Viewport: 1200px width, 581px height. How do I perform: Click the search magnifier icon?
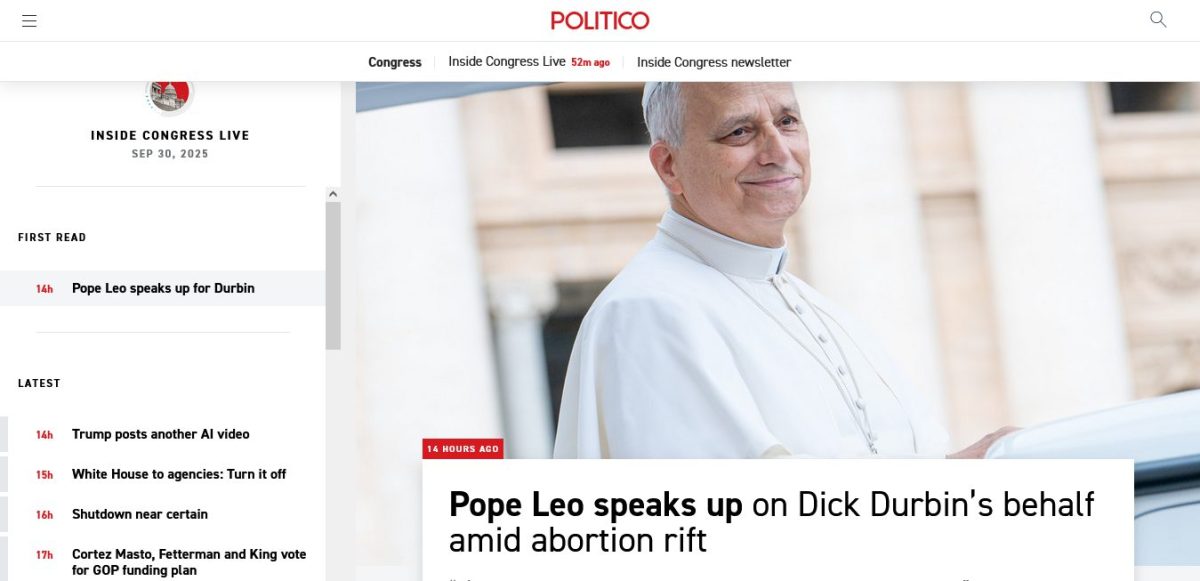[1158, 19]
